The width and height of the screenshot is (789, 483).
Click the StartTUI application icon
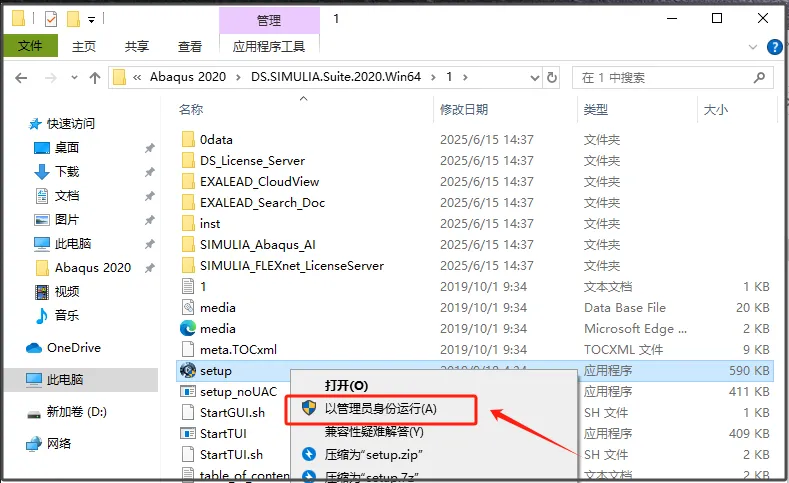[x=188, y=433]
